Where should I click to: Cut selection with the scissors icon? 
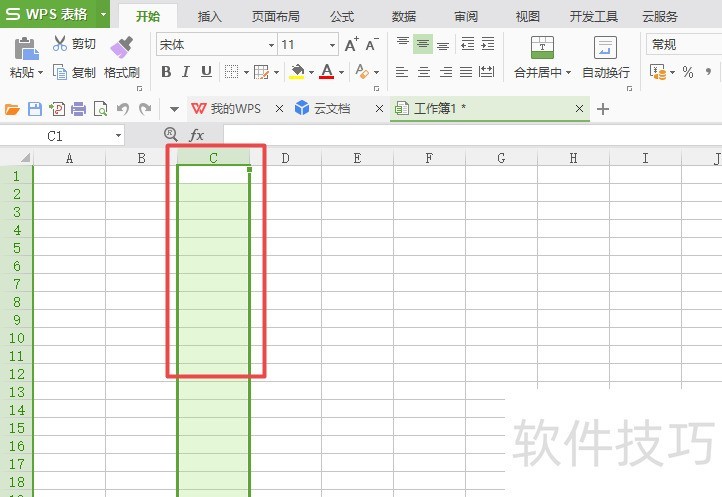click(59, 43)
